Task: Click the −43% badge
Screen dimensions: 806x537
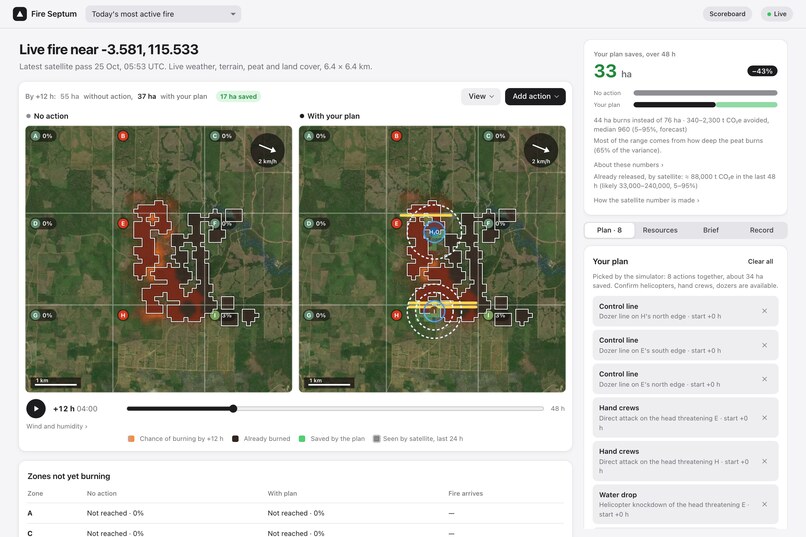Action: [x=762, y=71]
